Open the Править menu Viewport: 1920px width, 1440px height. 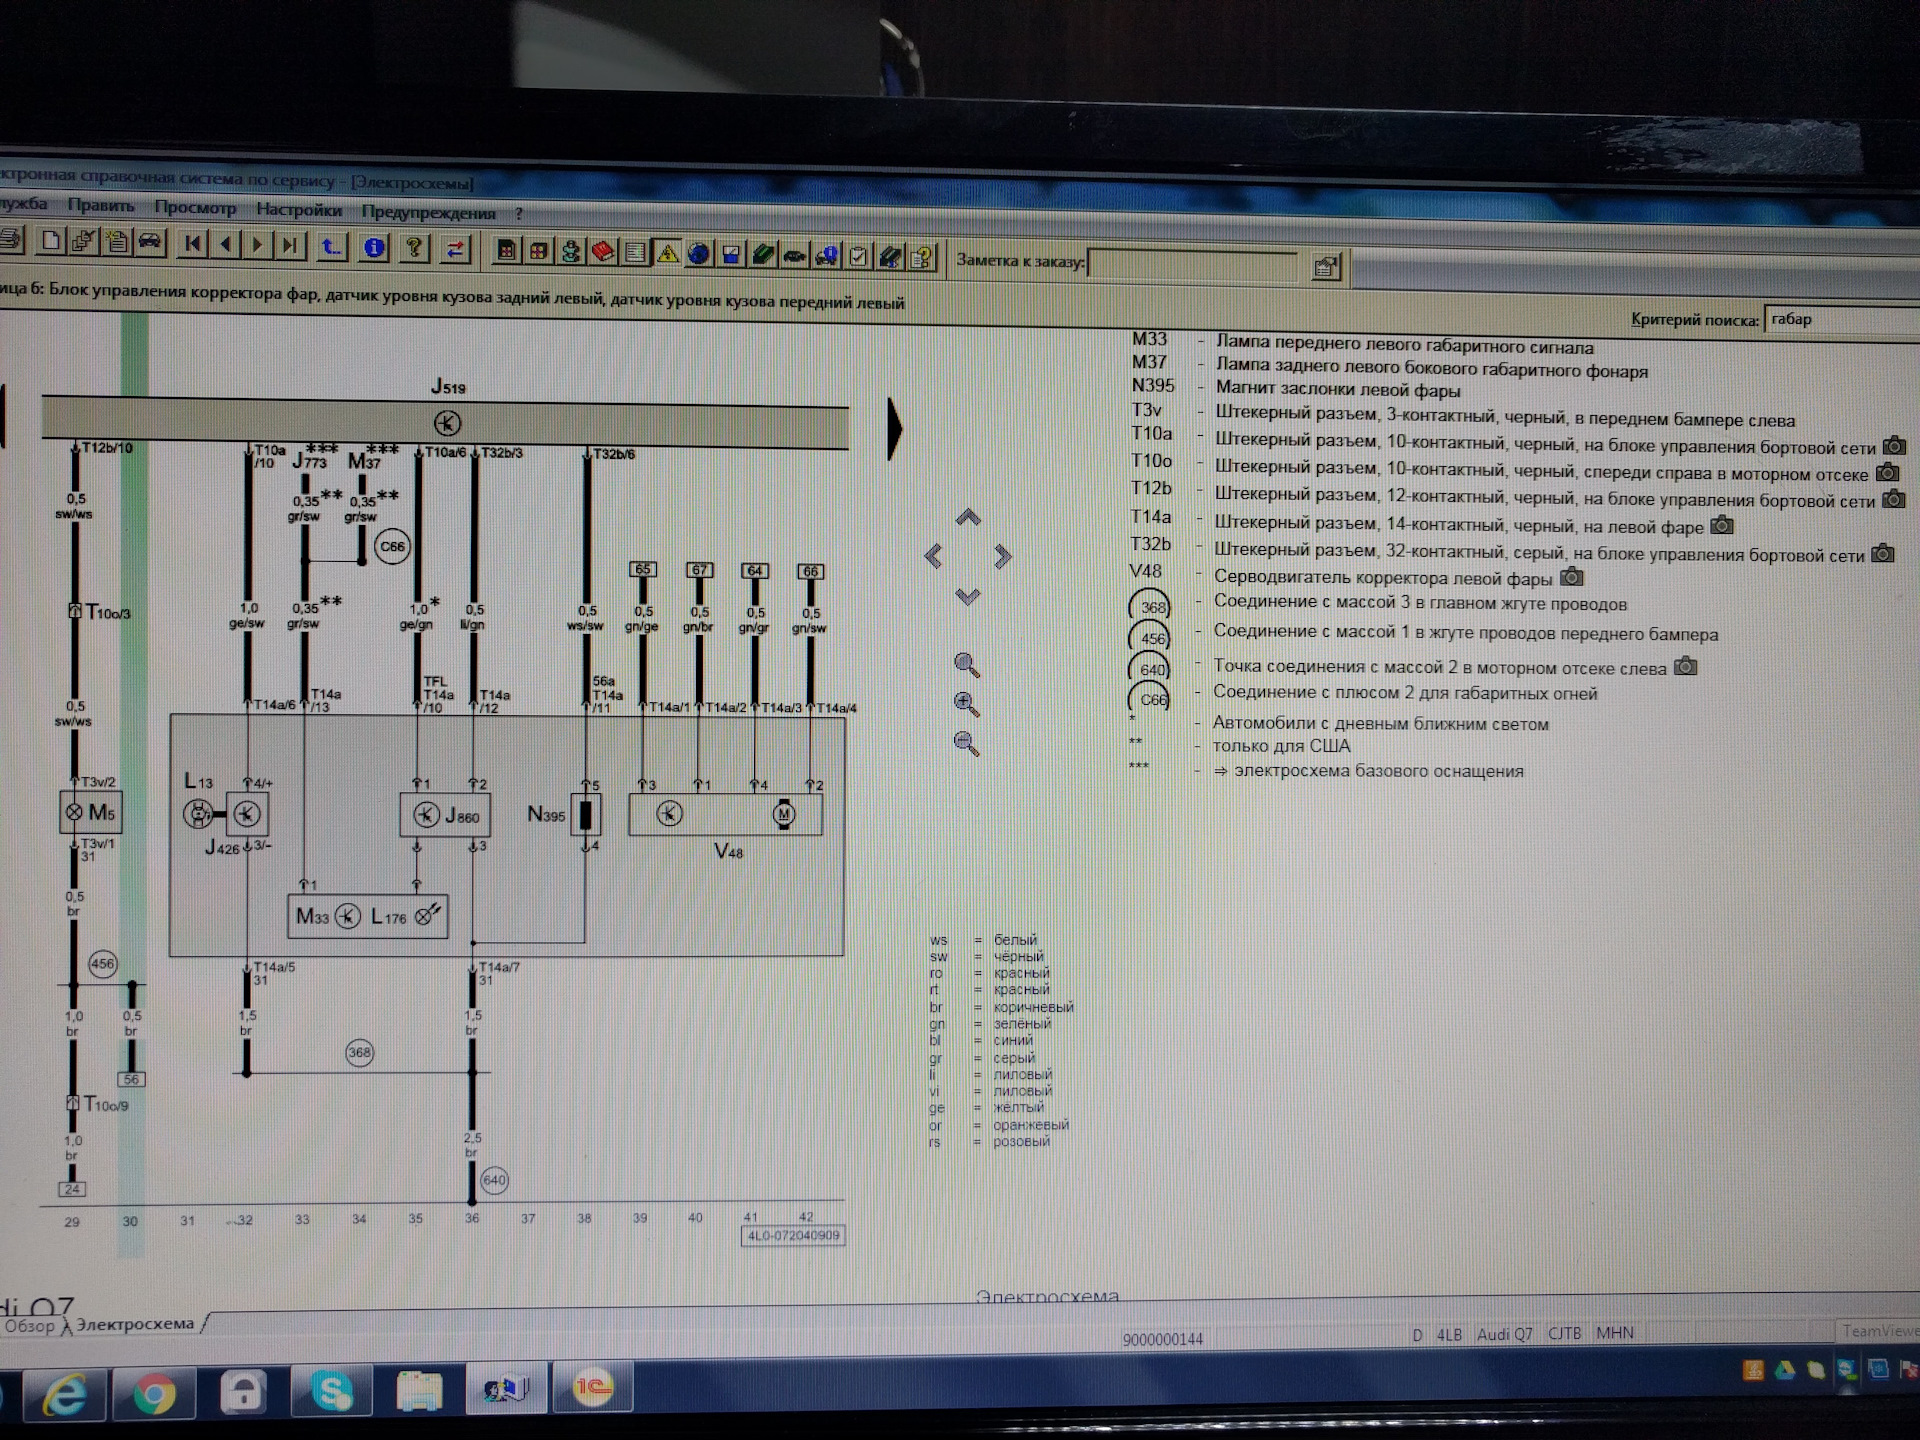101,205
